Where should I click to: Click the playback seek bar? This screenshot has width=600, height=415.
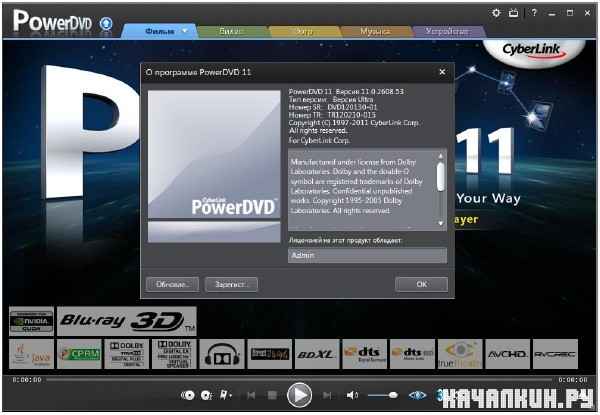[299, 380]
